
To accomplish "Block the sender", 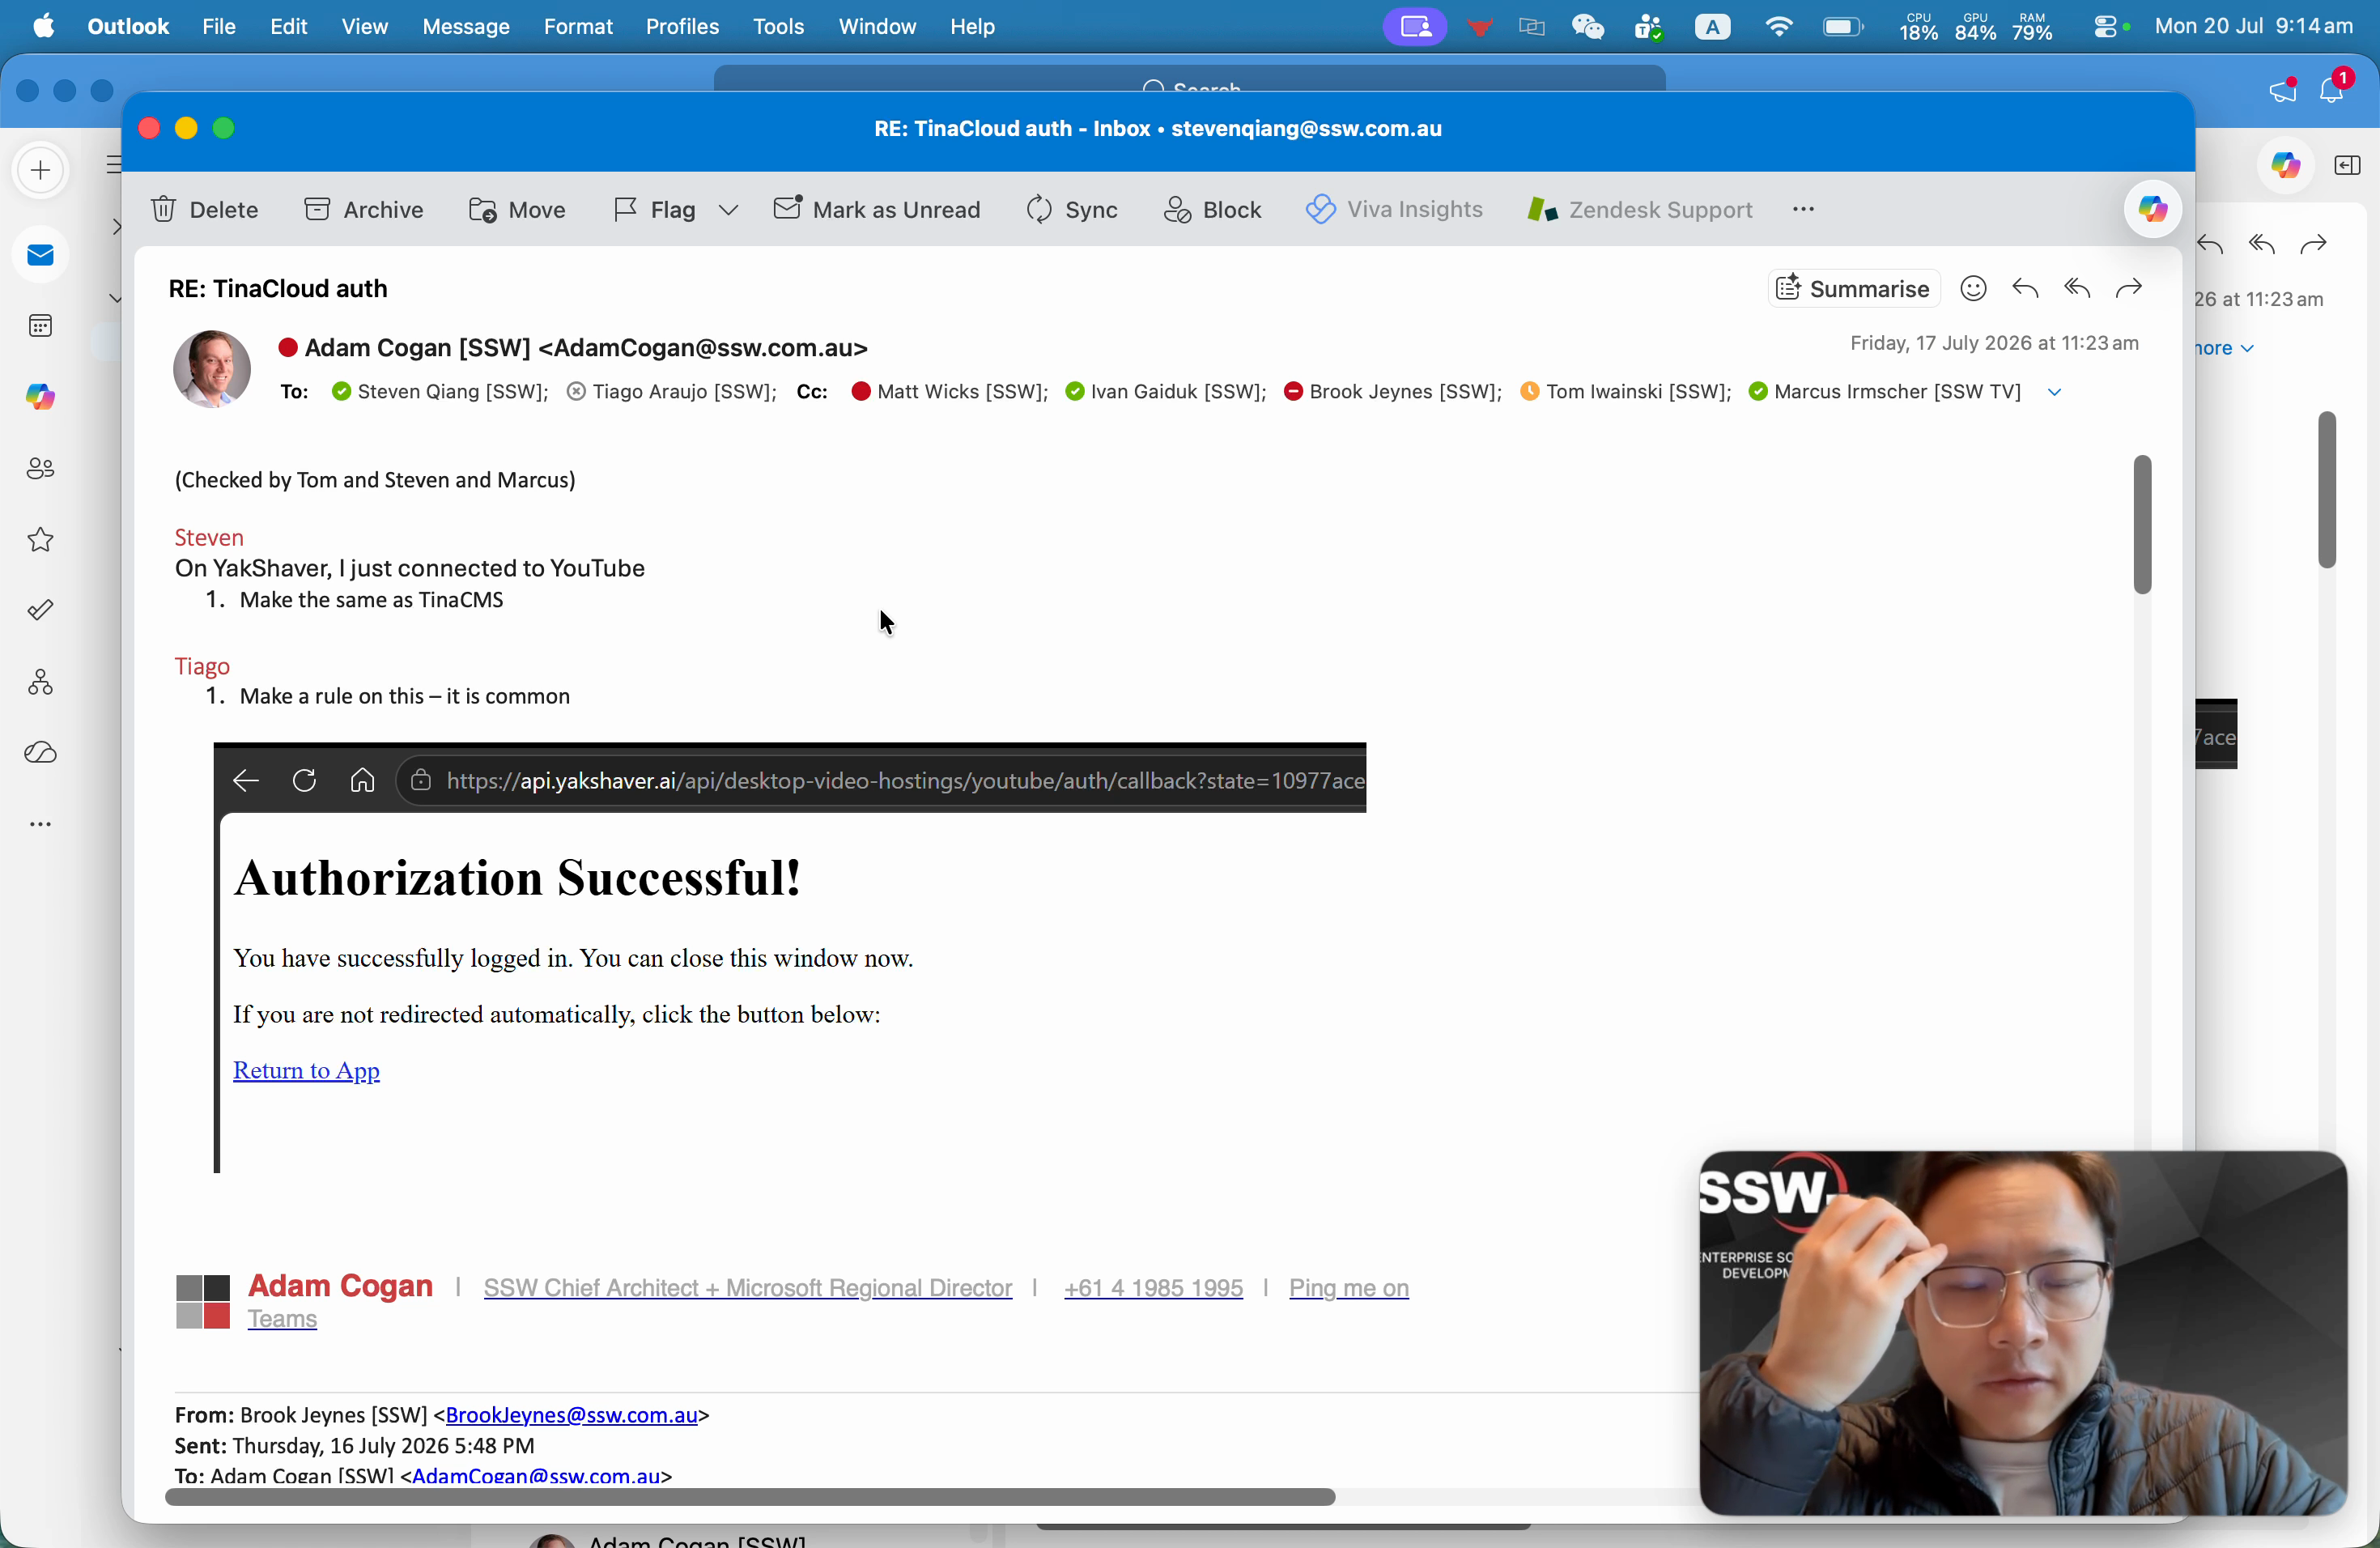I will 1213,210.
